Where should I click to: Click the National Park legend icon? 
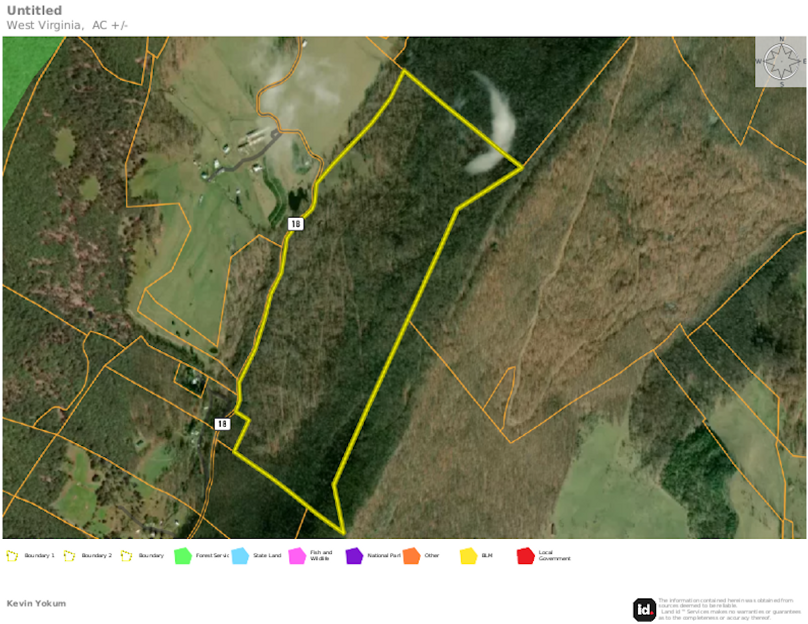click(352, 557)
